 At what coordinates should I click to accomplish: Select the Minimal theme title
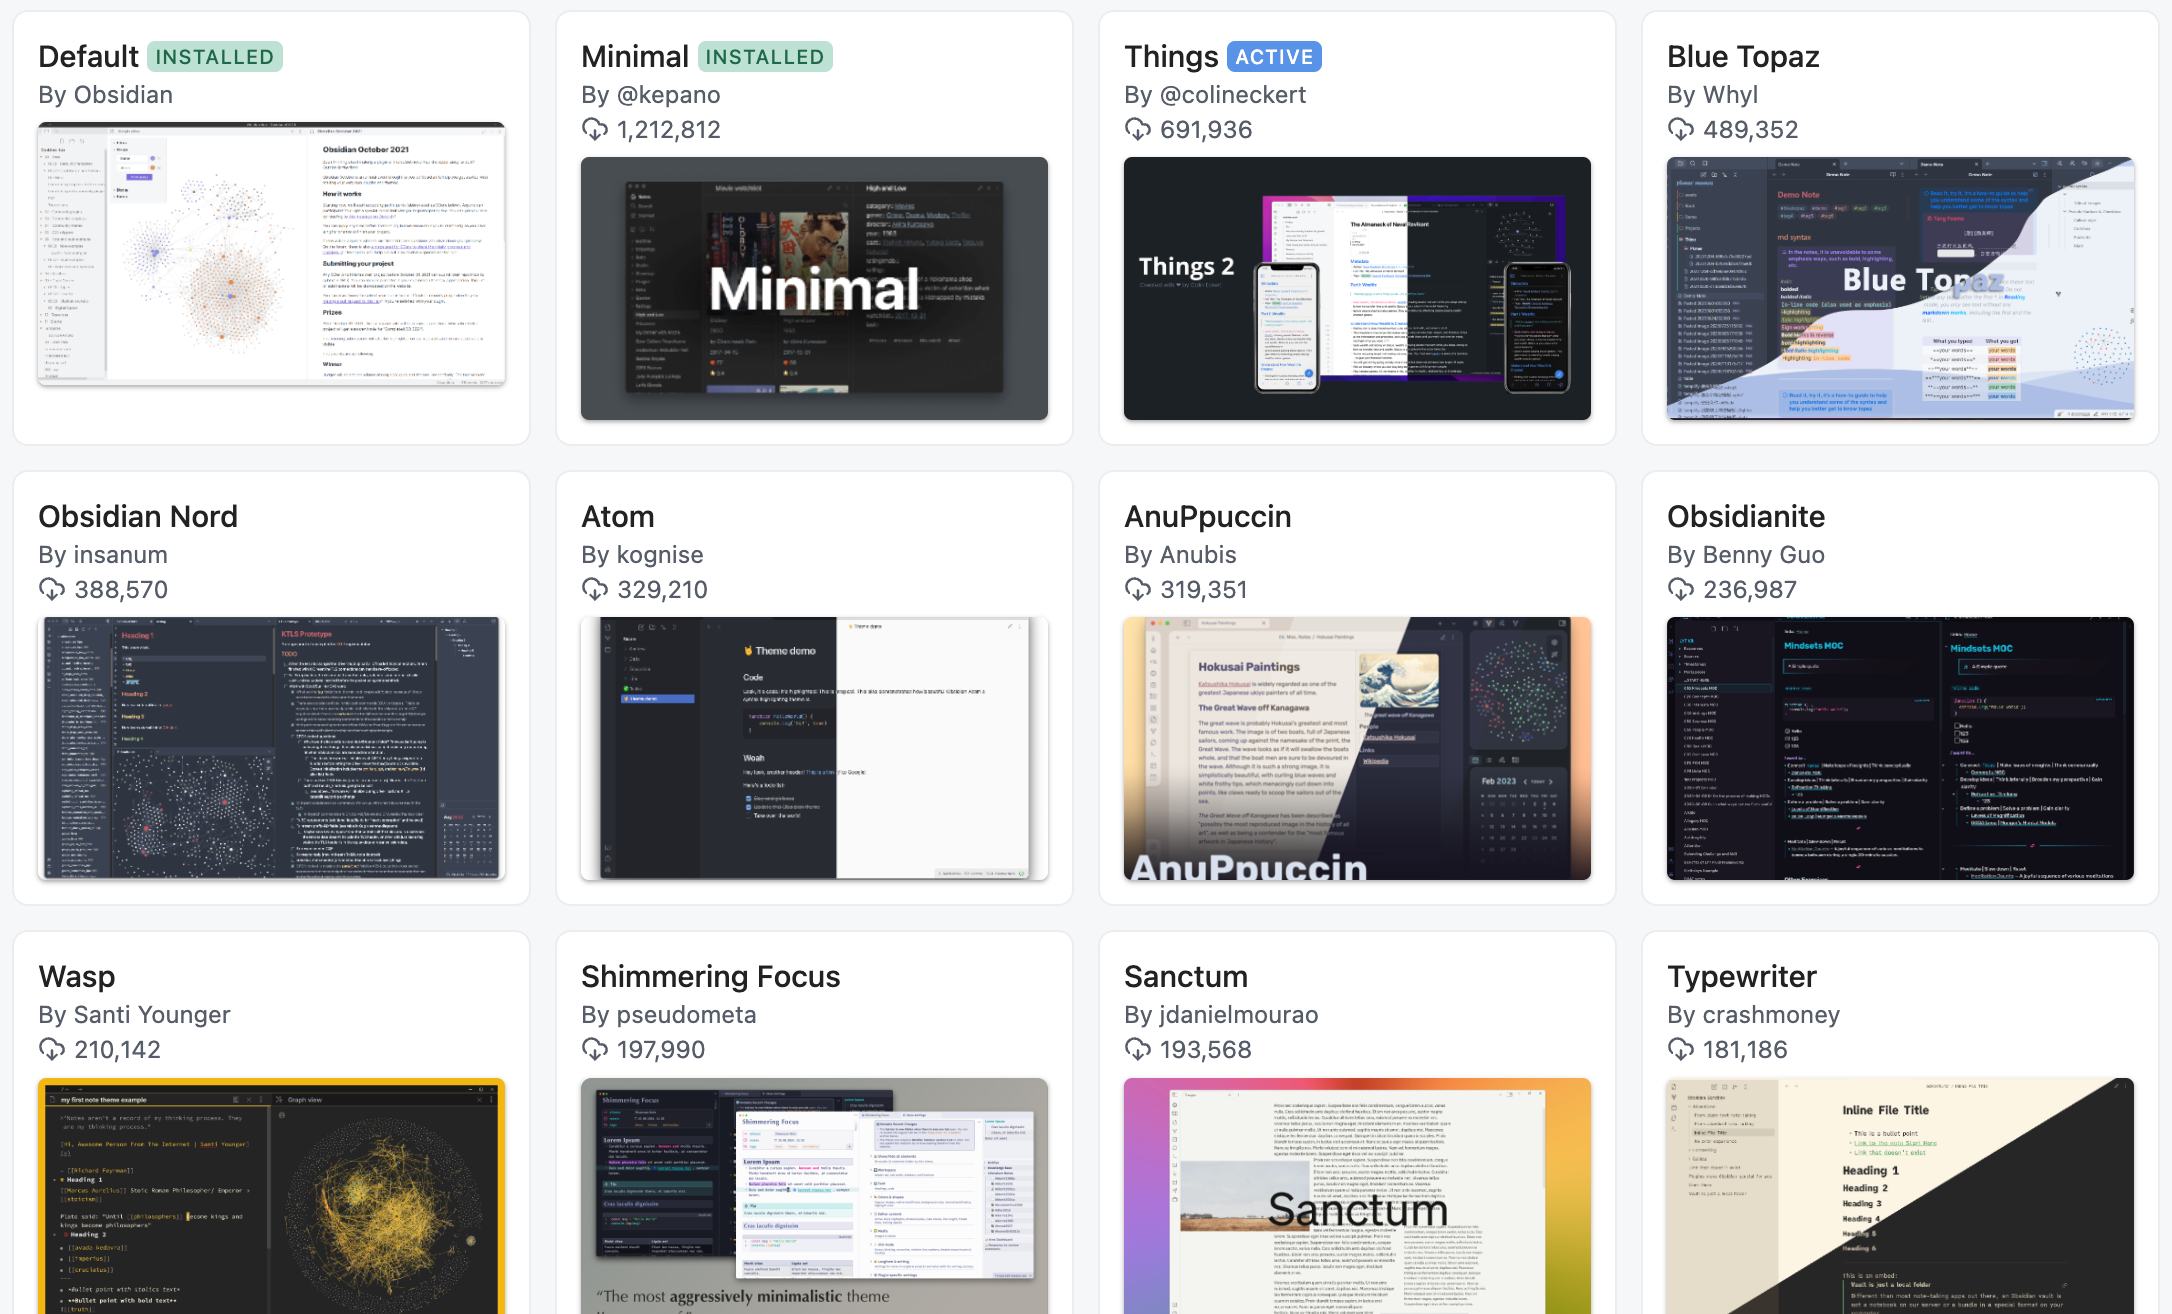pos(635,57)
